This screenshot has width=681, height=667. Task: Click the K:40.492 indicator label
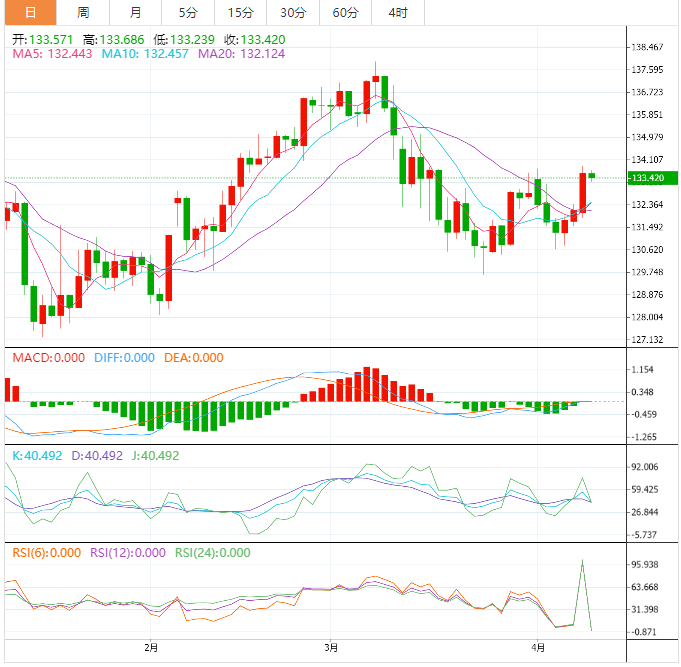(37, 456)
